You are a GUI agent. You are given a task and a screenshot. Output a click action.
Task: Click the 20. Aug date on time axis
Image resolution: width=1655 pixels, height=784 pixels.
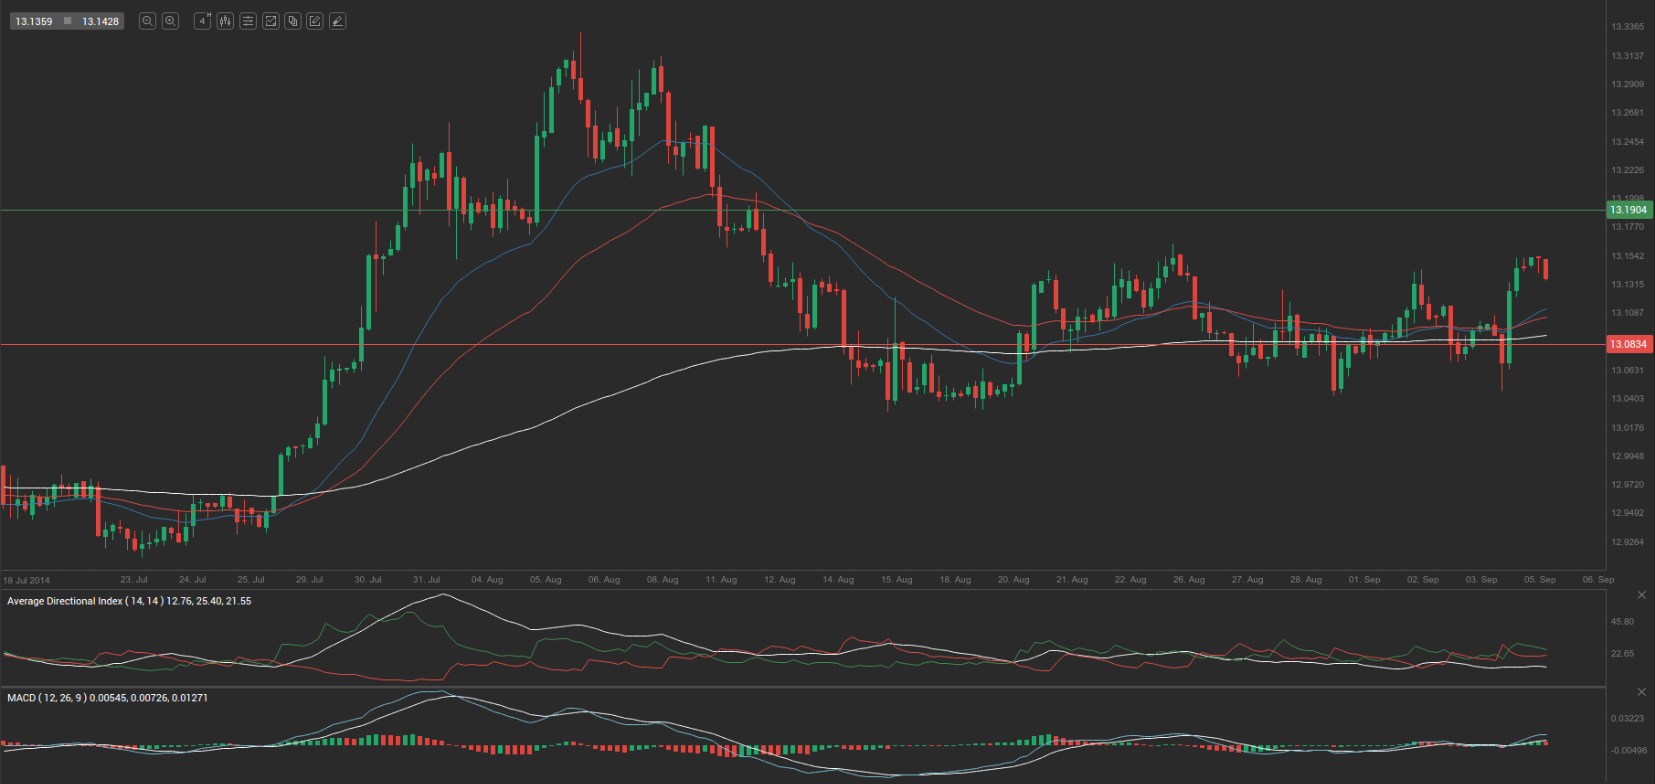click(x=1013, y=580)
